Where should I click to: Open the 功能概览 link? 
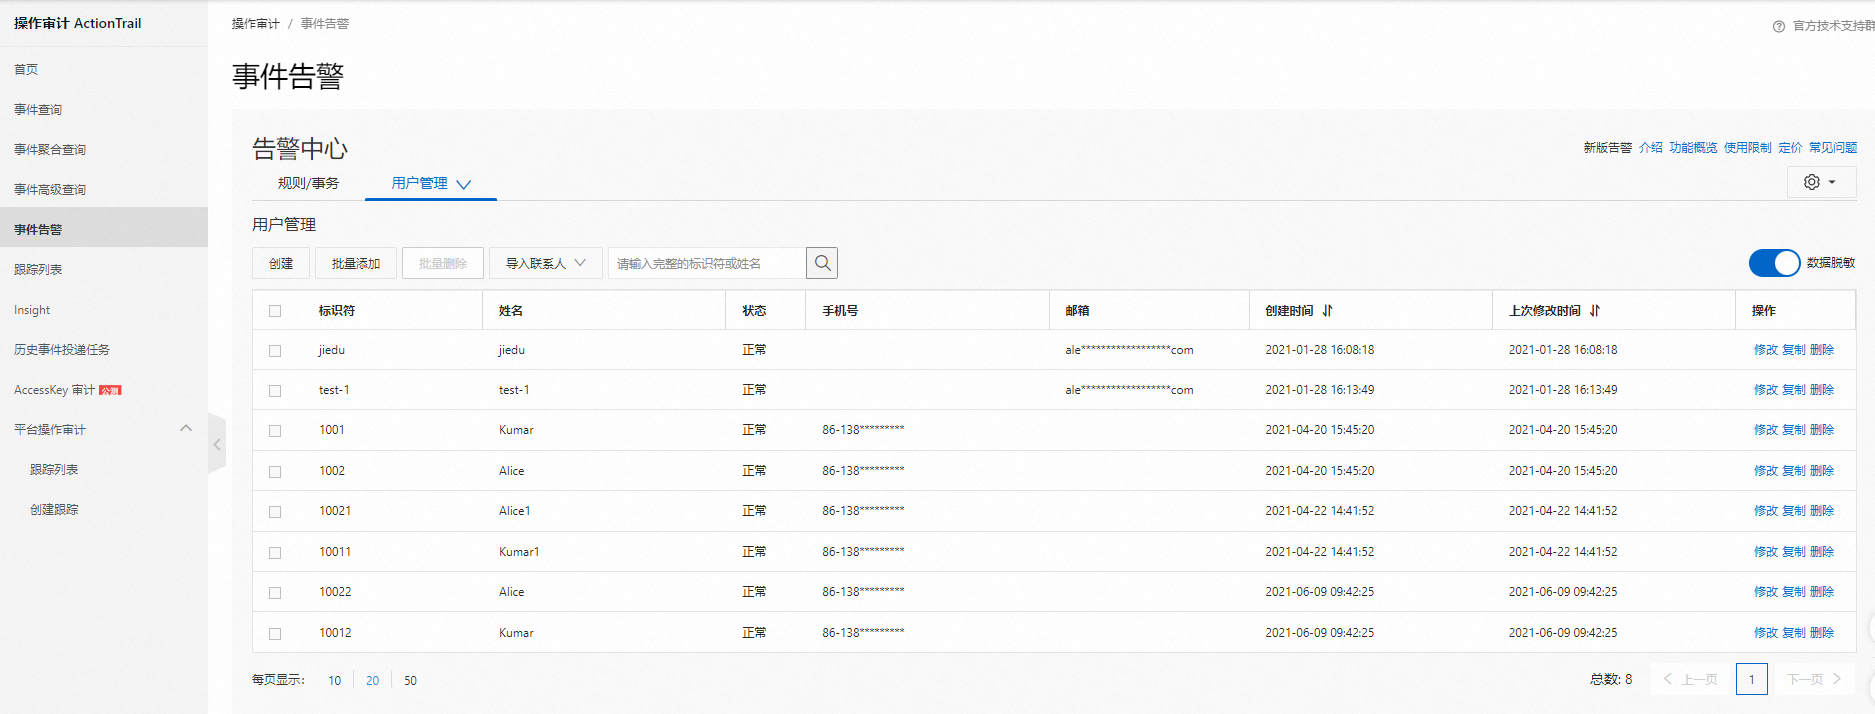tap(1693, 148)
